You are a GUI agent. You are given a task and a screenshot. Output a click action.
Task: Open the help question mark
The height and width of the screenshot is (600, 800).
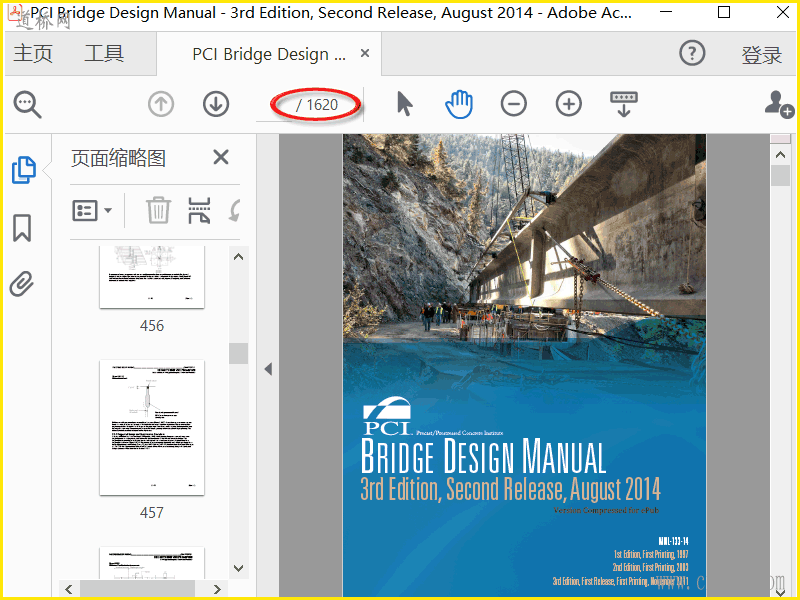(692, 53)
